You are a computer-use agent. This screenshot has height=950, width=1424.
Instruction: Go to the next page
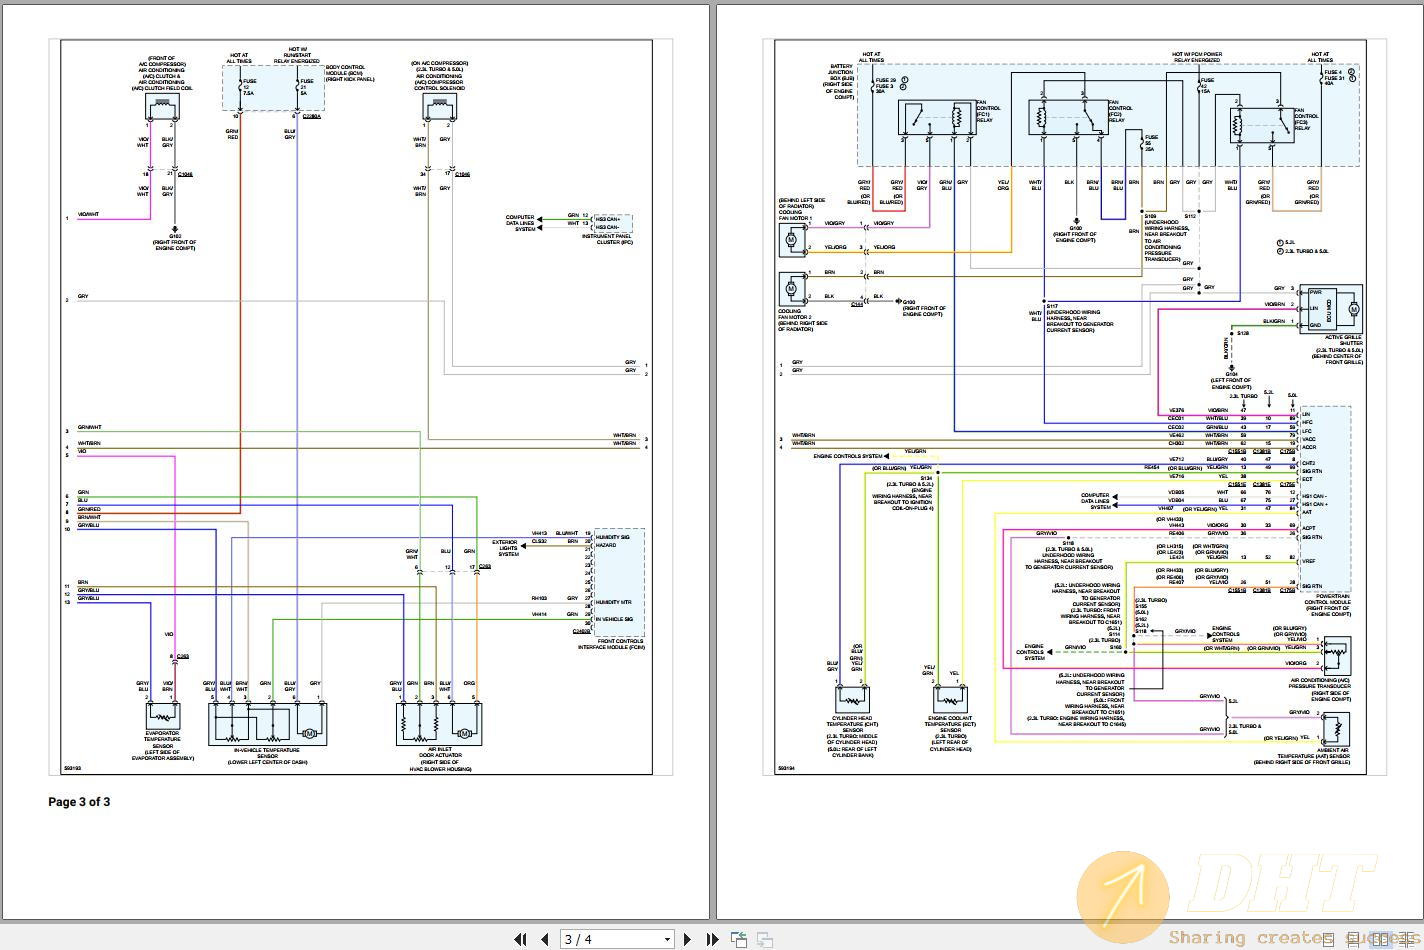[x=687, y=939]
